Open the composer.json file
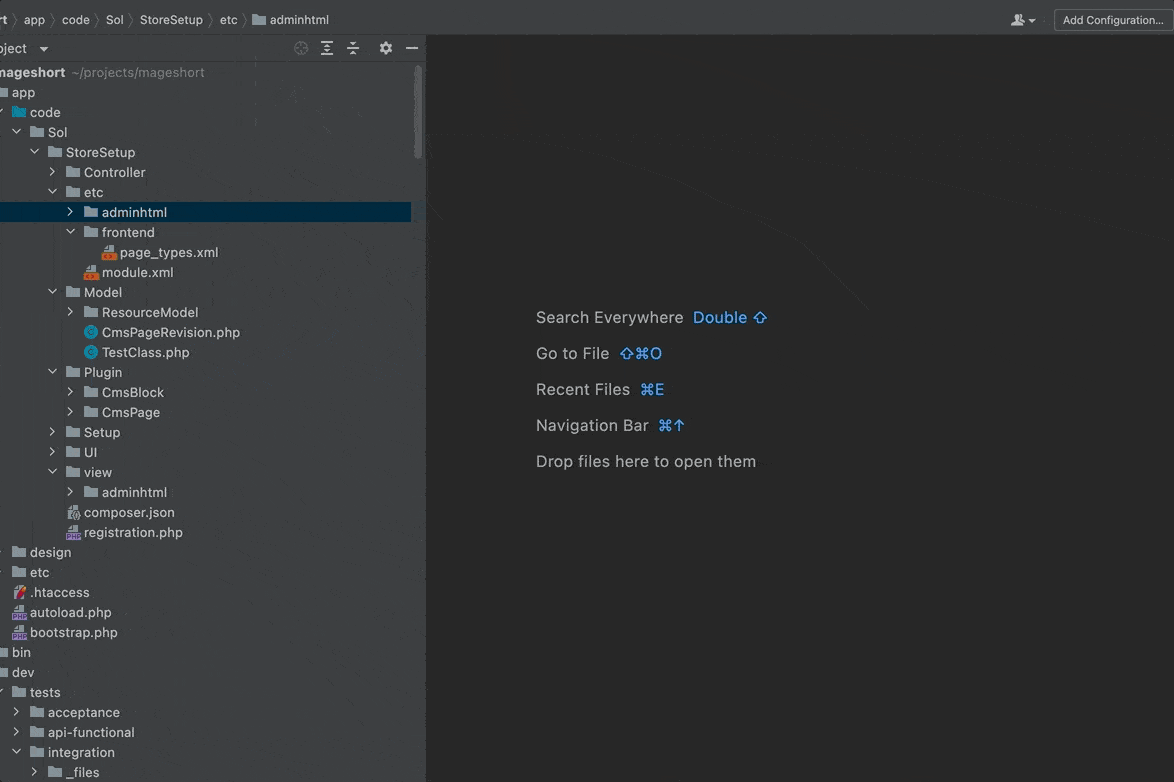Screen dimensions: 1174x782 pyautogui.click(x=129, y=513)
